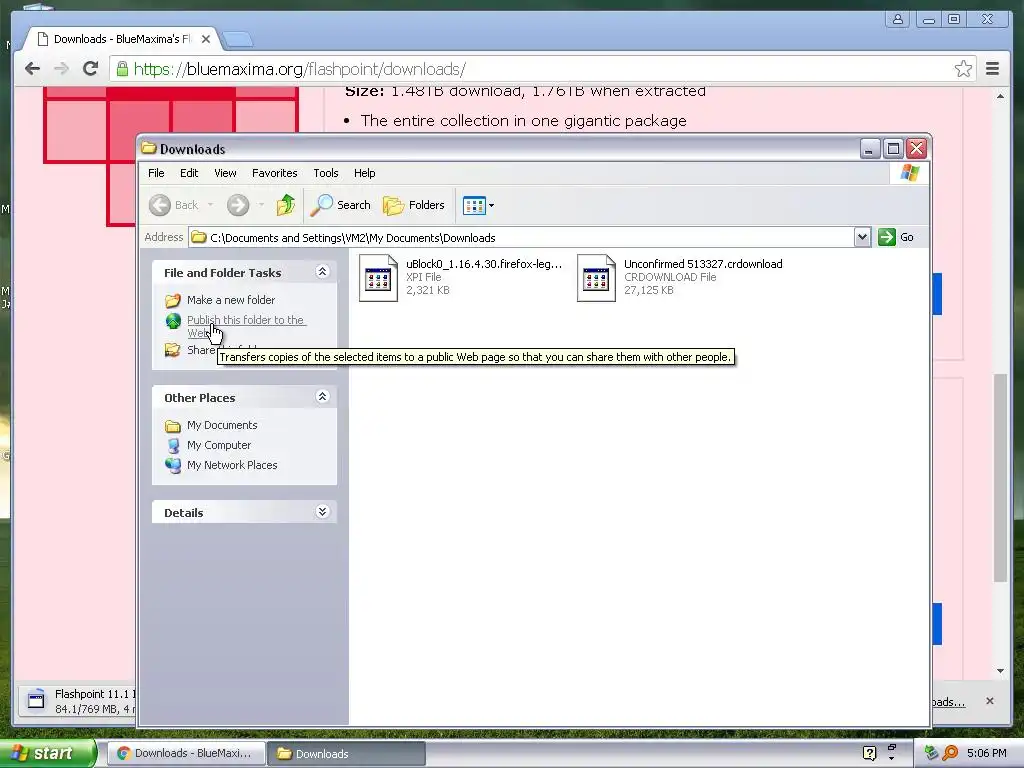Click the Forward arrow in Explorer toolbar
Image resolution: width=1024 pixels, height=768 pixels.
238,205
